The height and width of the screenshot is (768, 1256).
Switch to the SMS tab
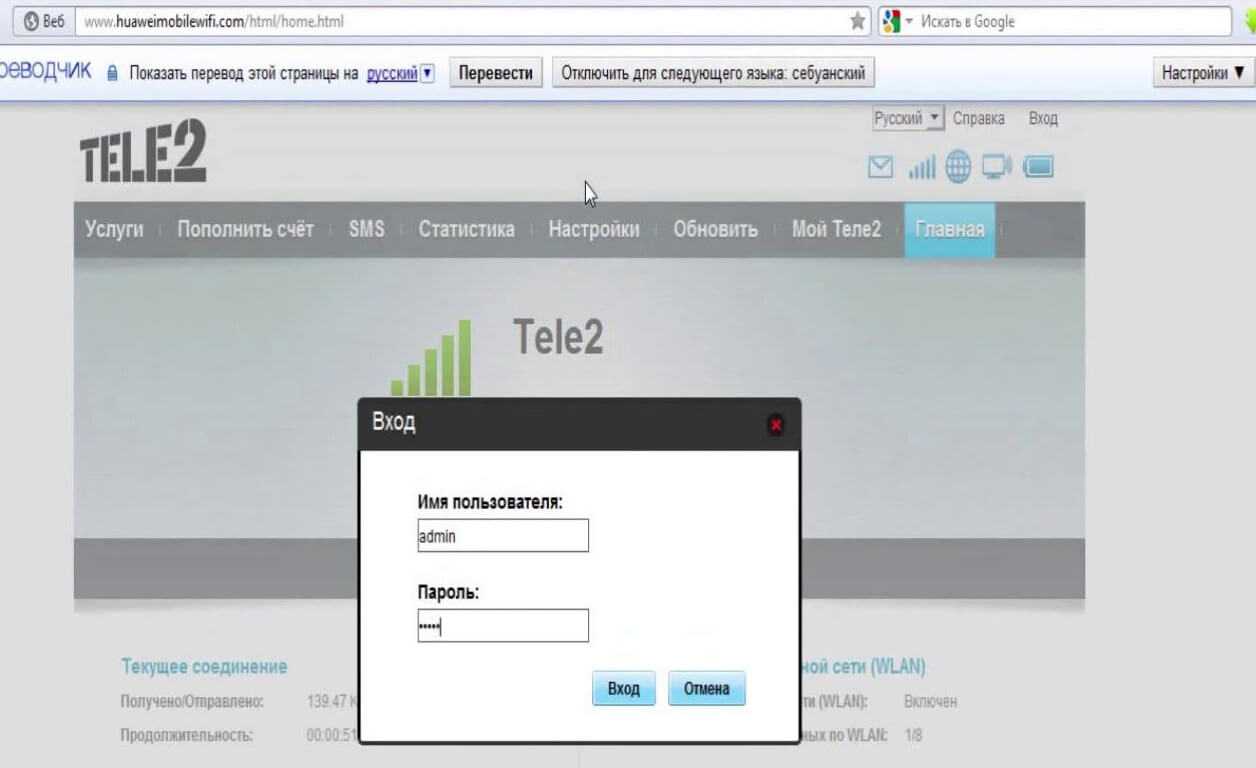tap(366, 229)
